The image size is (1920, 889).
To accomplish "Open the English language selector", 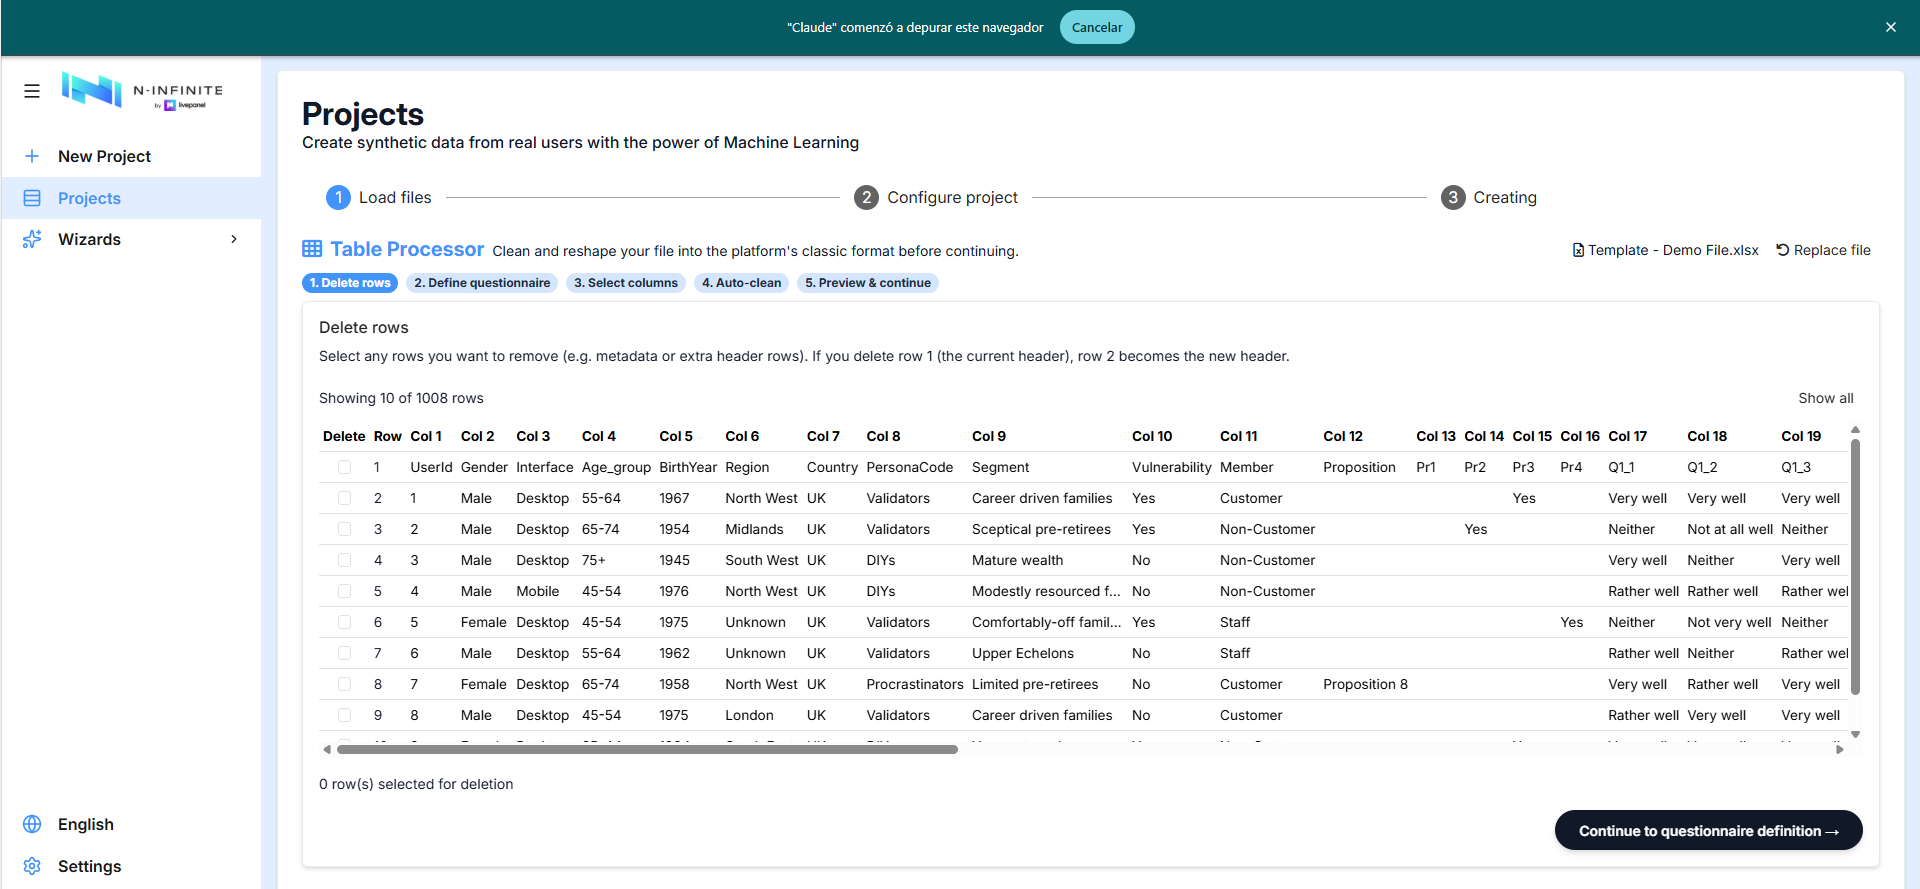I will tap(131, 824).
